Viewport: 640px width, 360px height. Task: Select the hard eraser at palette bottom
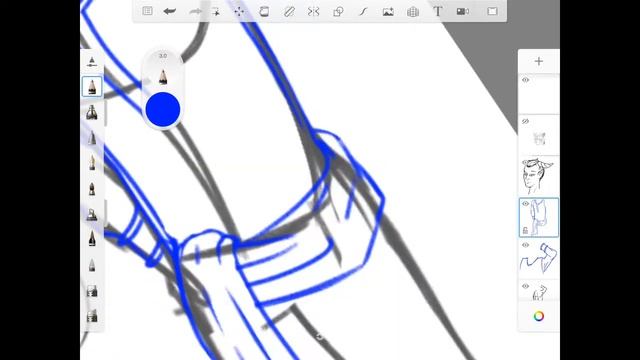(x=92, y=316)
